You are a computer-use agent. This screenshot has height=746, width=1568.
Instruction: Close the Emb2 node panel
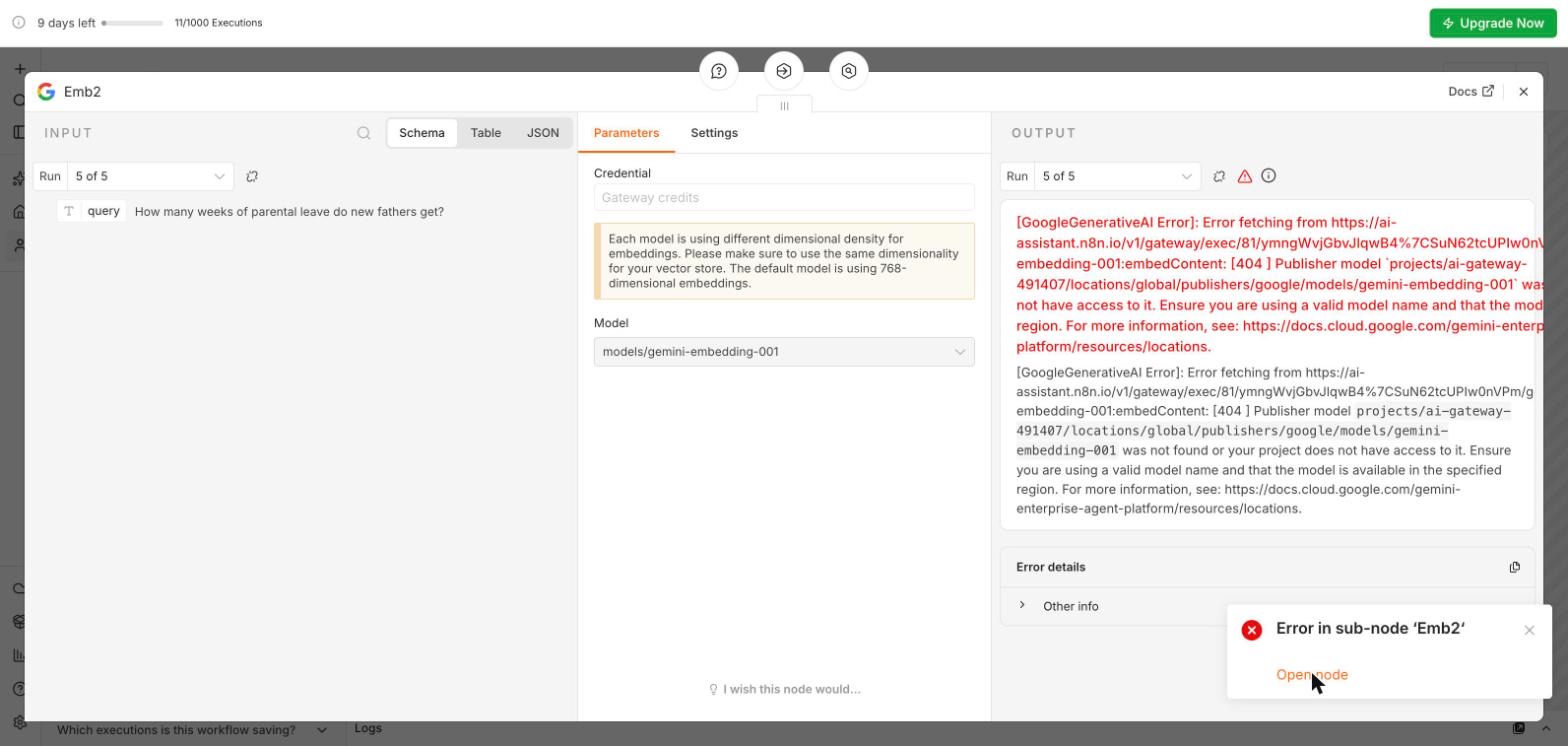pyautogui.click(x=1523, y=91)
